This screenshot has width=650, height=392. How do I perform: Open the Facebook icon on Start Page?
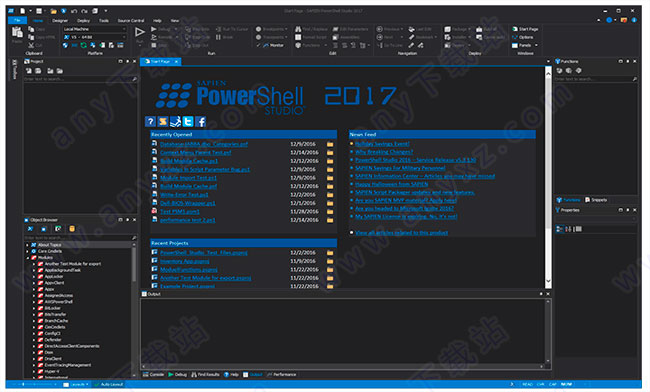(x=201, y=121)
